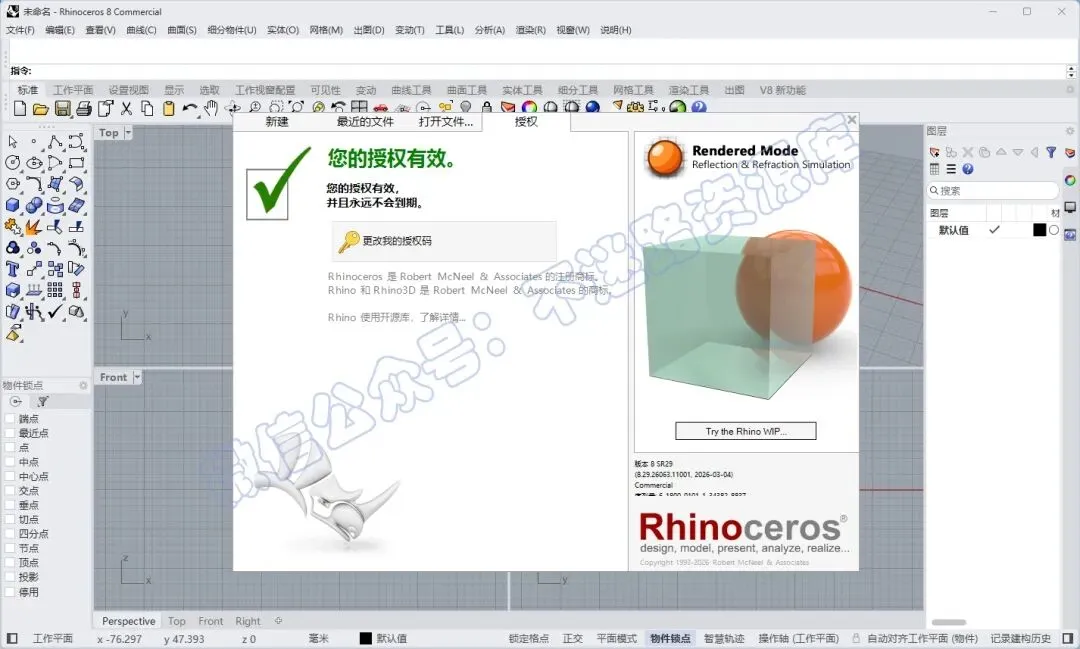Toggle the 停用 osnap checkbox
This screenshot has width=1080, height=649.
tap(10, 592)
